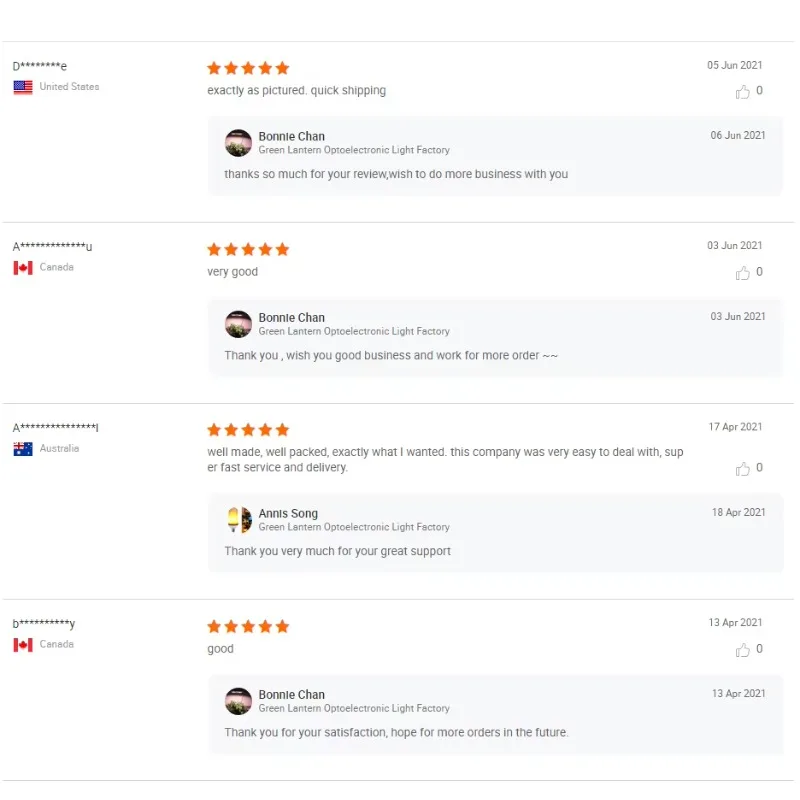Image resolution: width=800 pixels, height=800 pixels.
Task: Click Bonnie Chan name in 06 Jun reply
Action: click(291, 137)
